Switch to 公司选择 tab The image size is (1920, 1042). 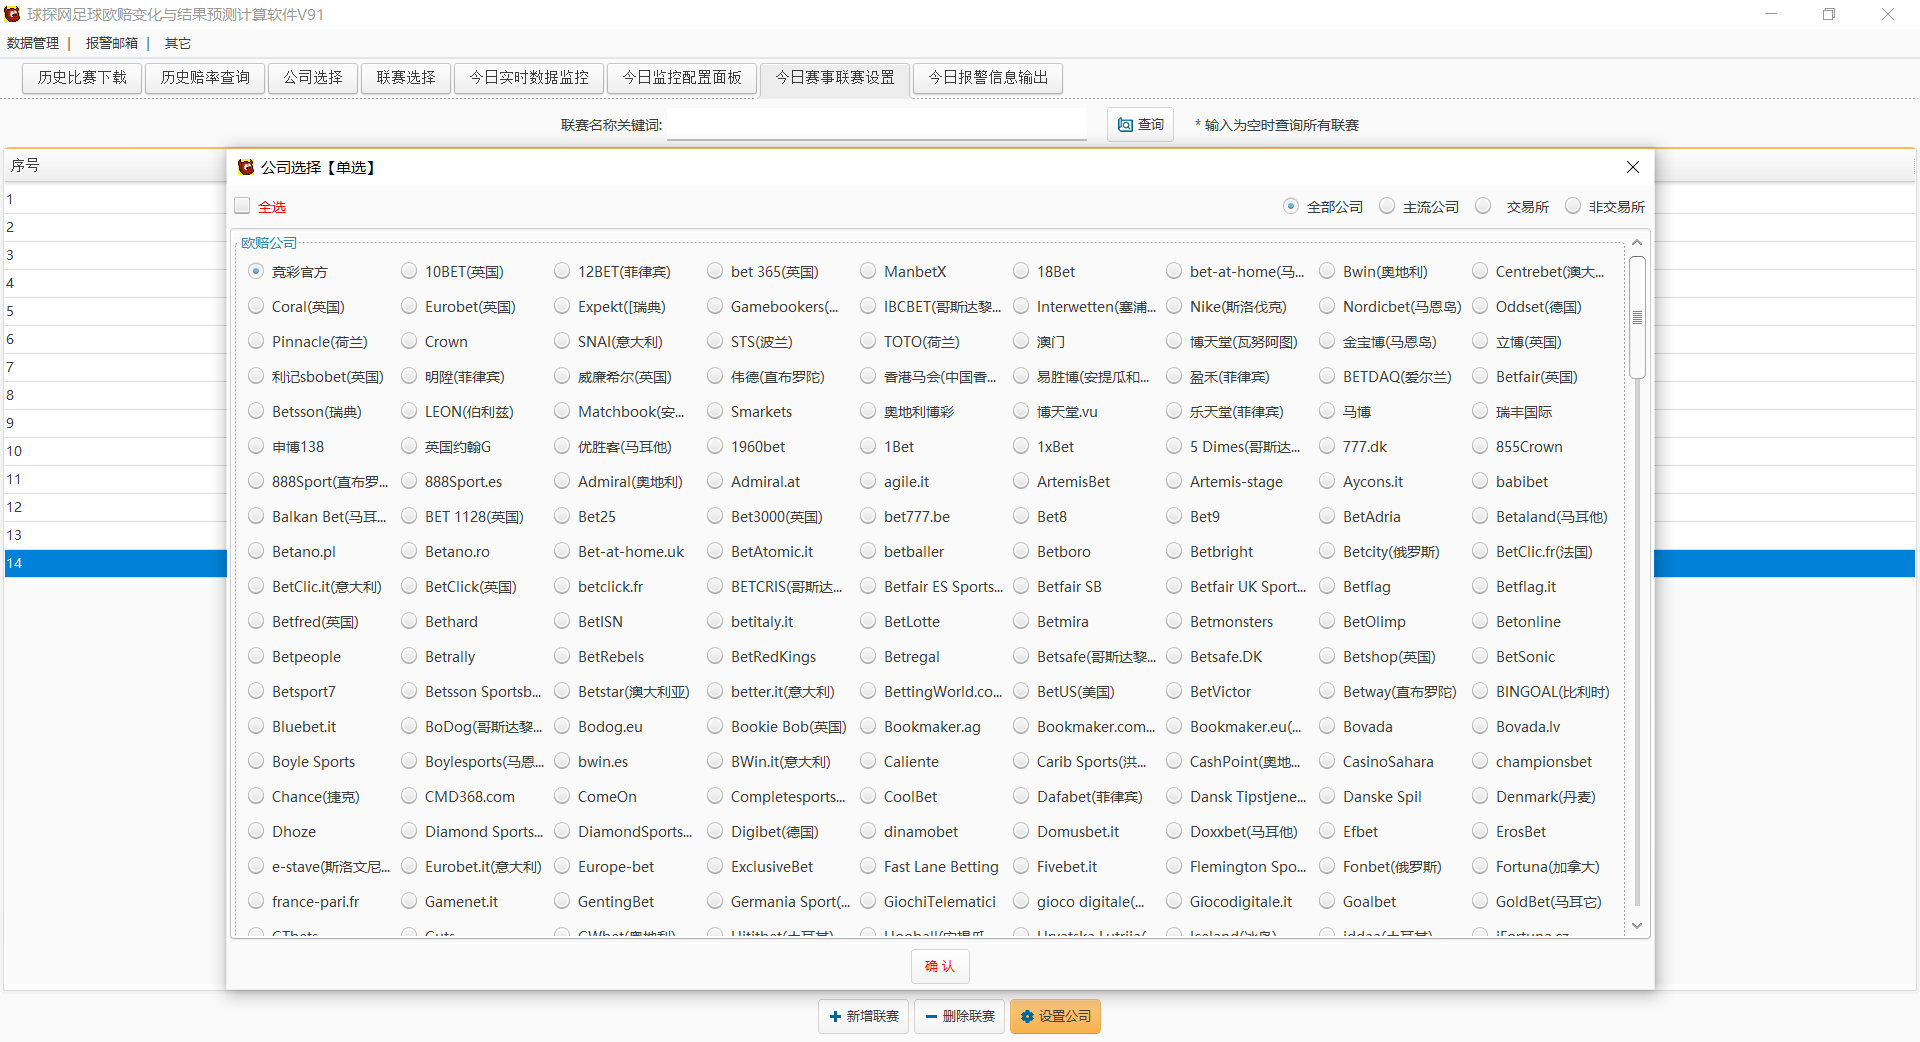313,78
